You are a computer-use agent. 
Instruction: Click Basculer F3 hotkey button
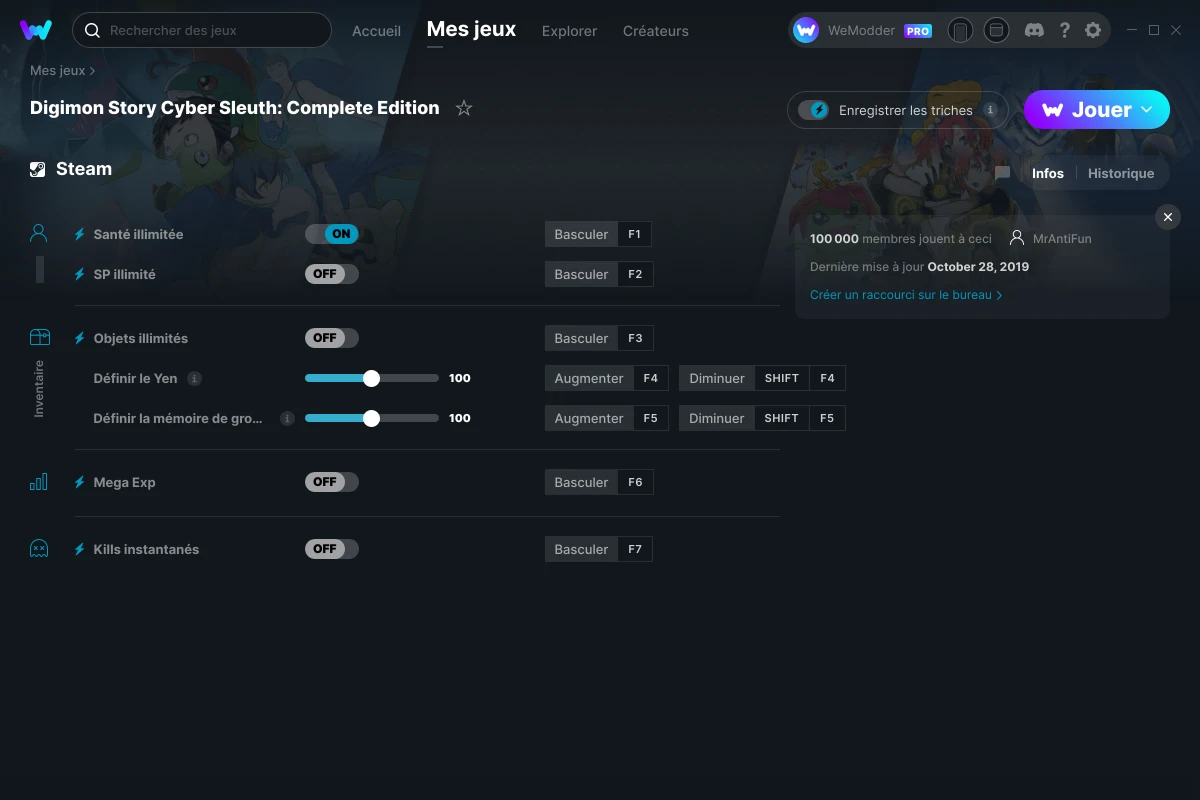tap(599, 338)
